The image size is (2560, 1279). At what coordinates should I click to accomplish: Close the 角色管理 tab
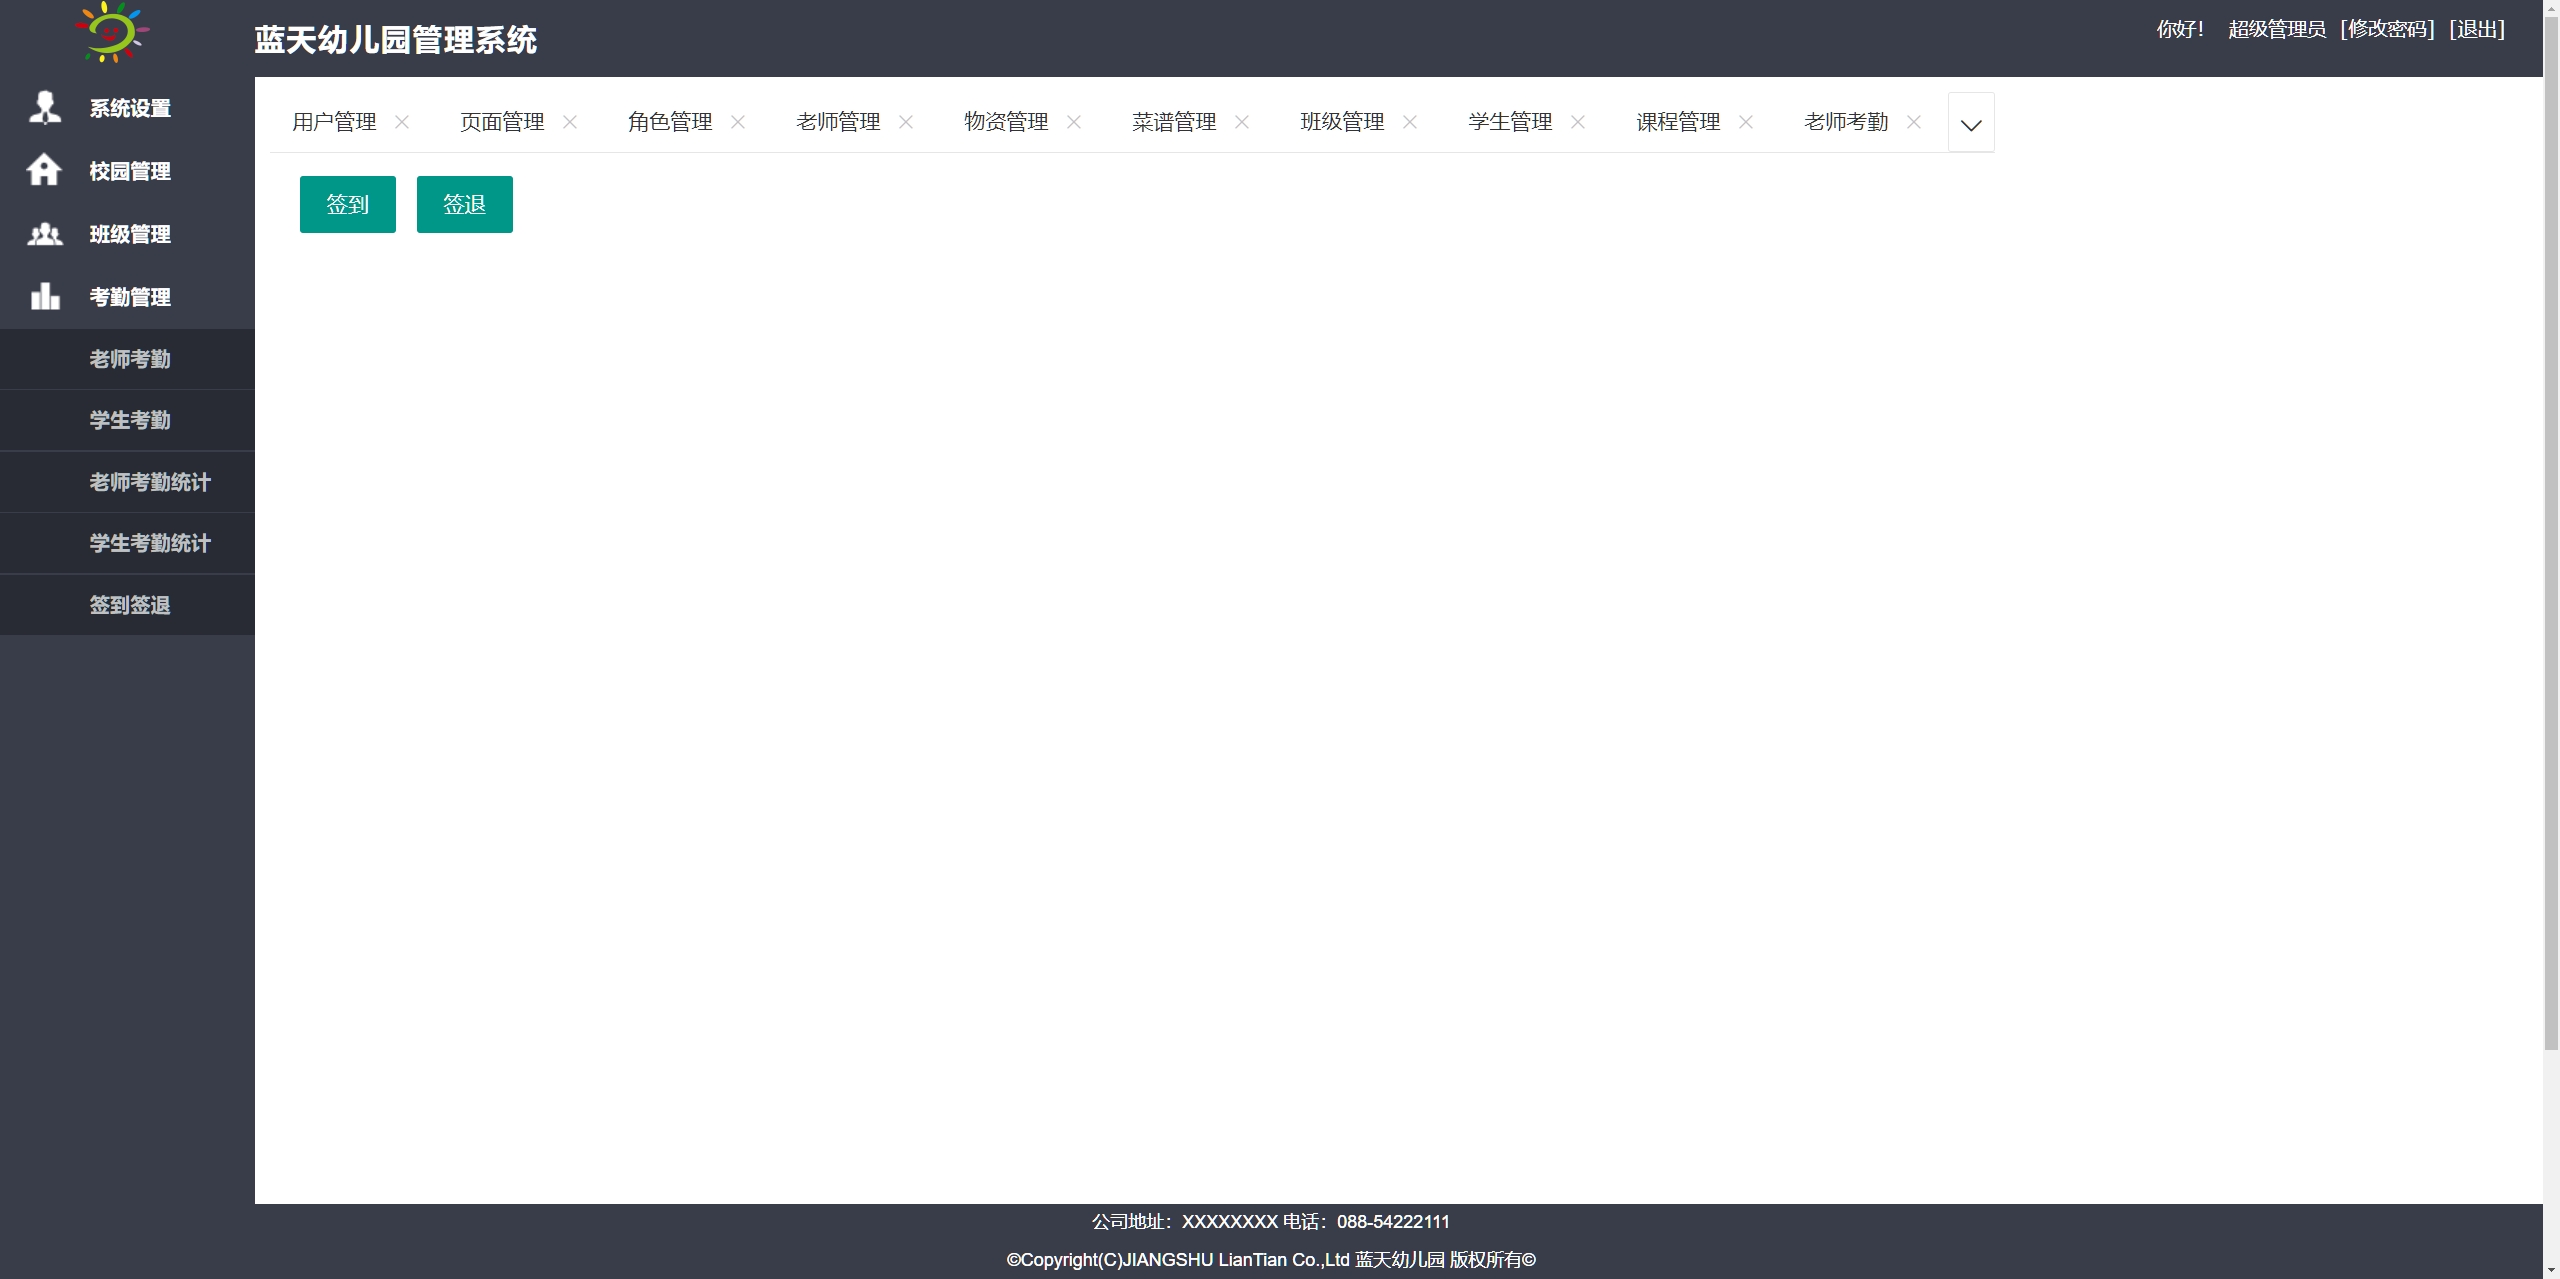(x=738, y=122)
